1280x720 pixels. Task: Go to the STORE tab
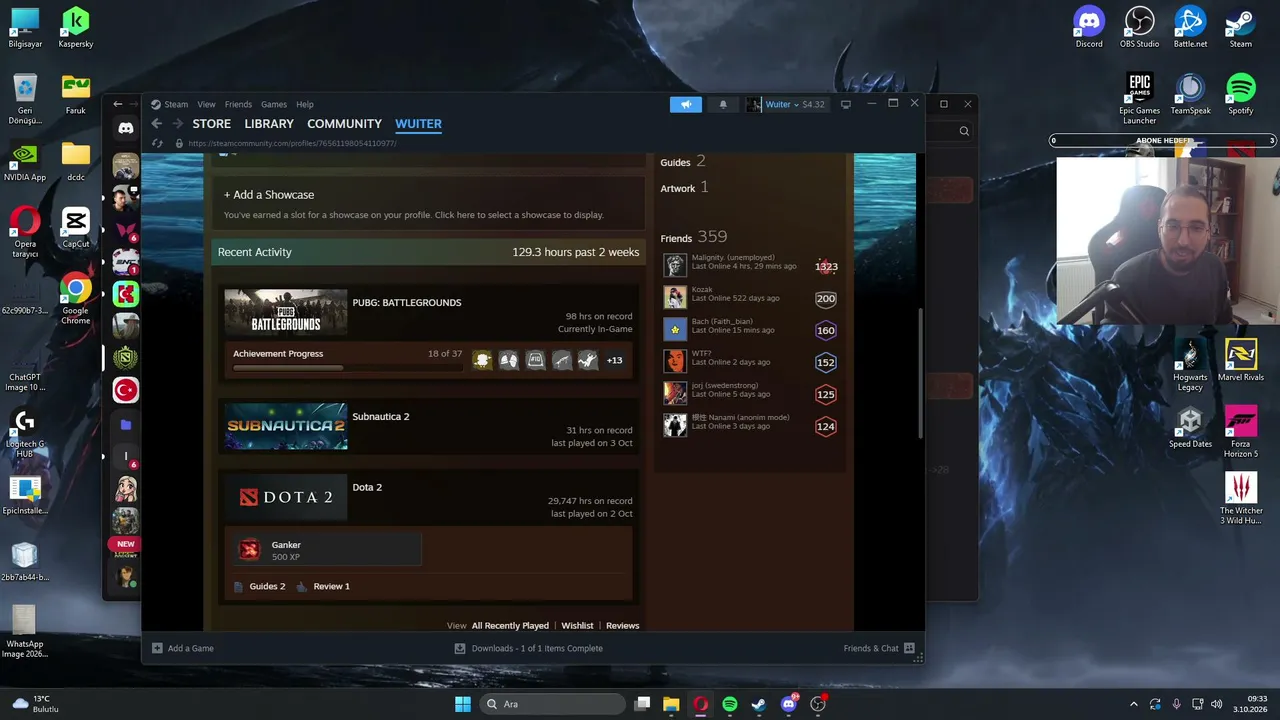(211, 124)
